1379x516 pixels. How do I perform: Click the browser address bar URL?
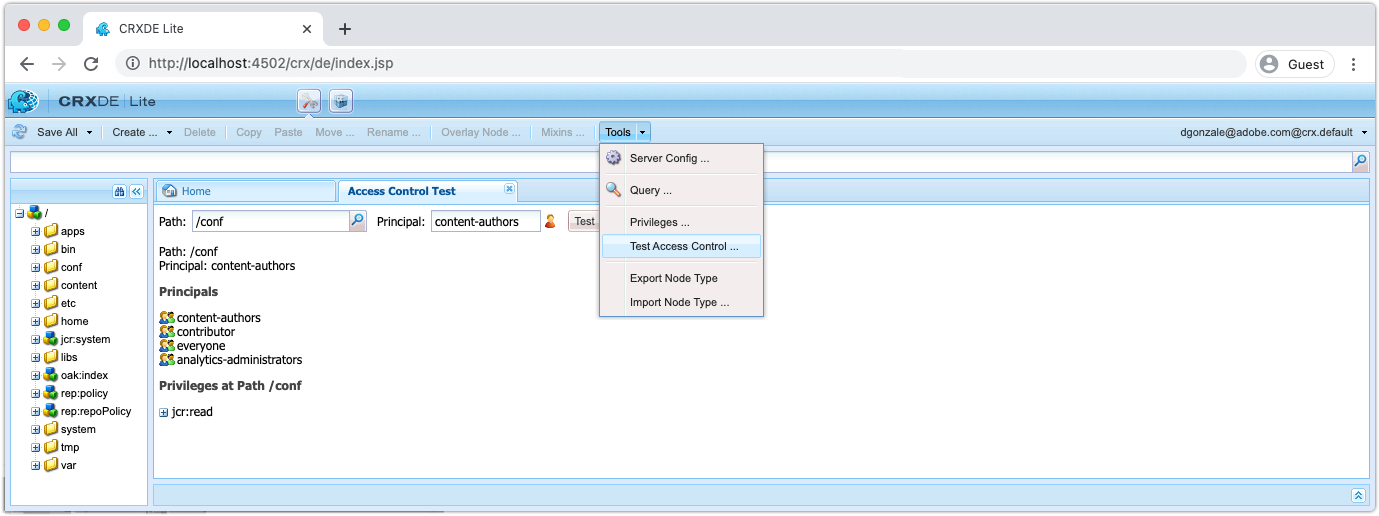pyautogui.click(x=271, y=64)
